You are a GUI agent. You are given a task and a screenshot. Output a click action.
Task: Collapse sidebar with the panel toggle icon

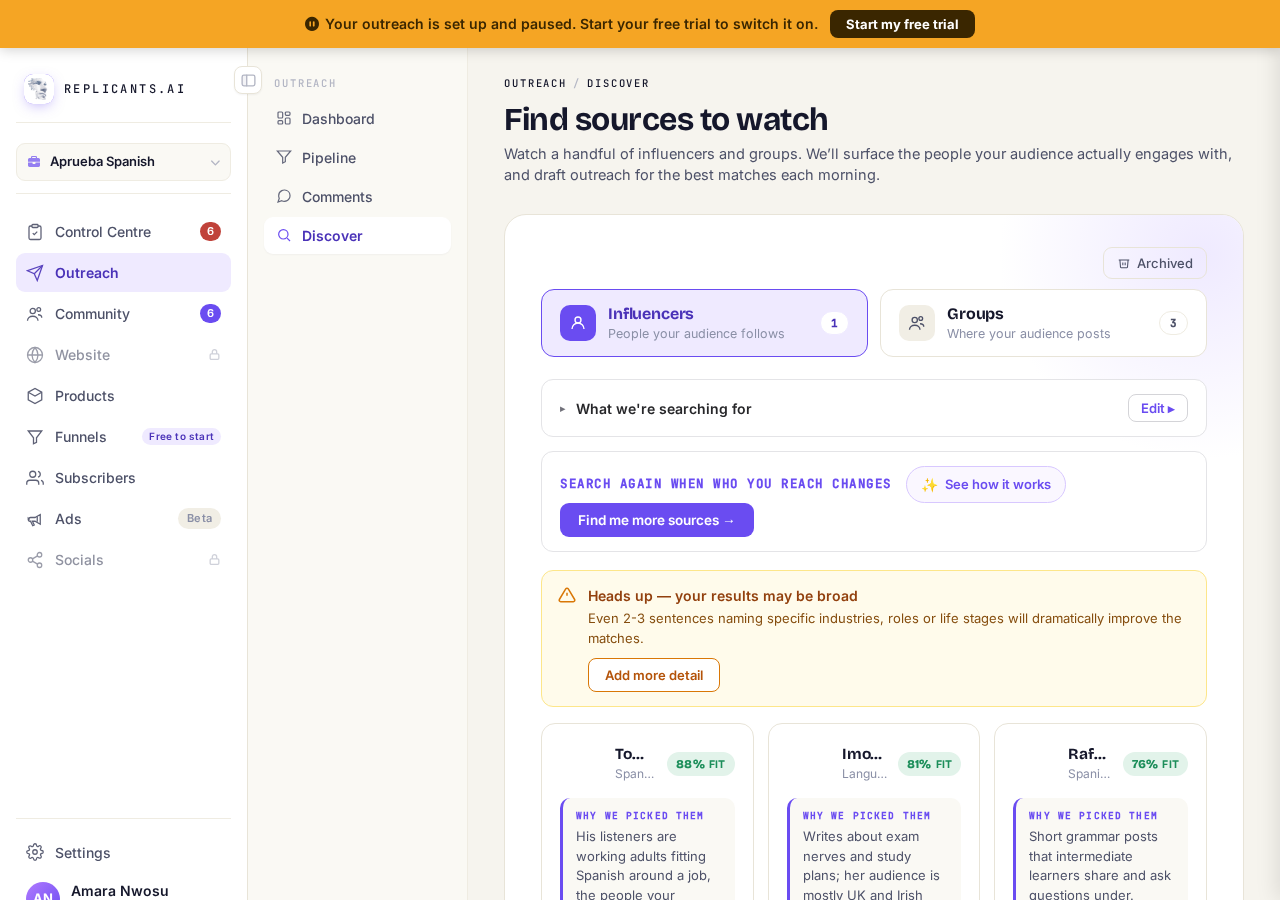click(x=248, y=80)
